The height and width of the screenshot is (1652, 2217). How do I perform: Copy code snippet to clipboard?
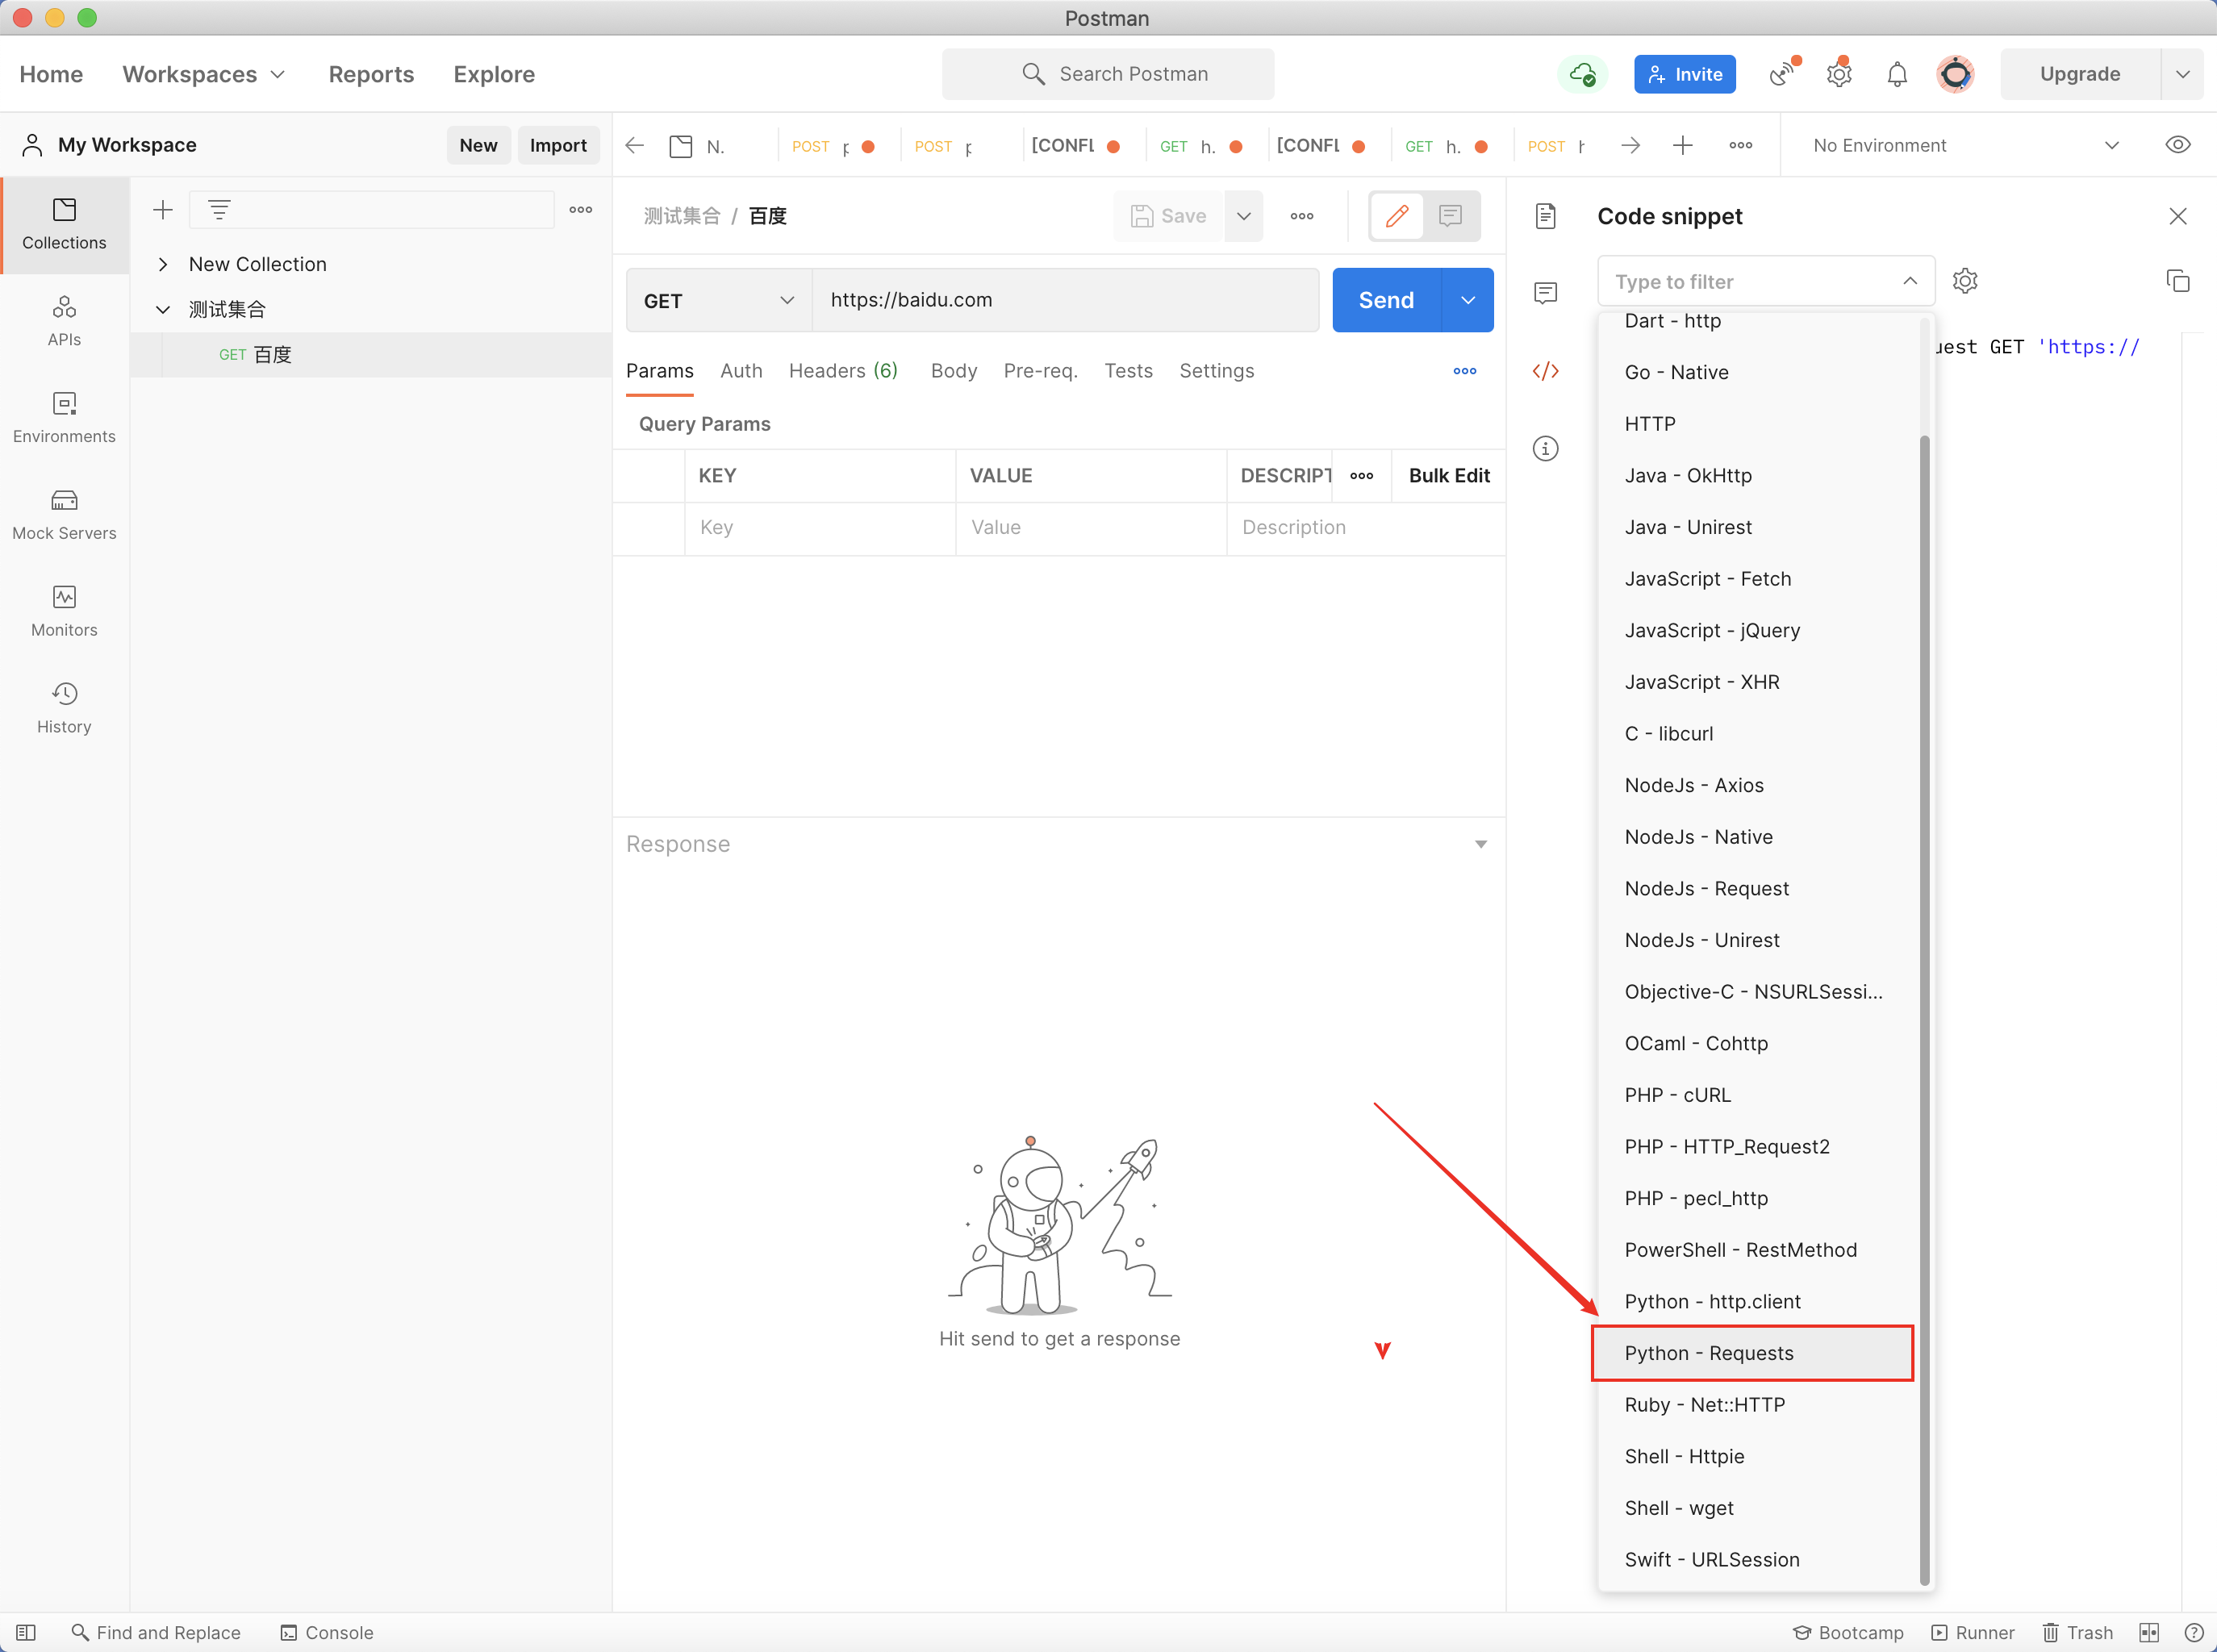pos(2177,281)
